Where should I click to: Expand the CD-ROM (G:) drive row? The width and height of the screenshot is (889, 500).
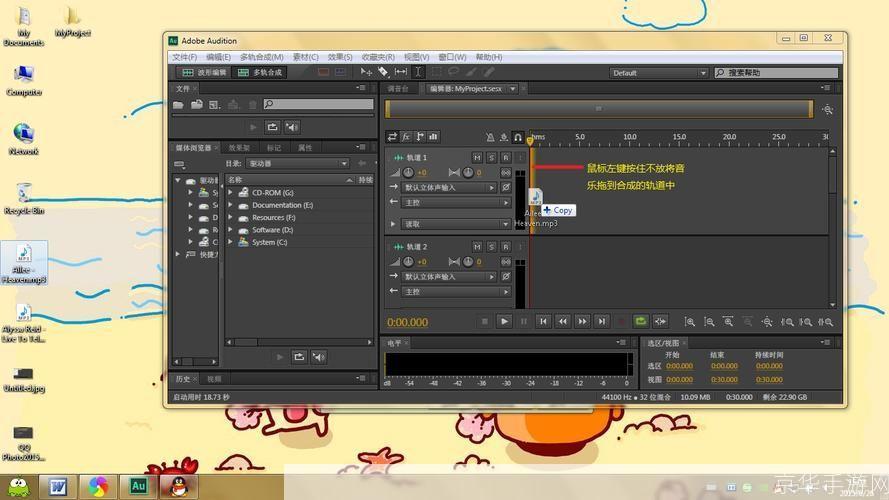(x=231, y=192)
